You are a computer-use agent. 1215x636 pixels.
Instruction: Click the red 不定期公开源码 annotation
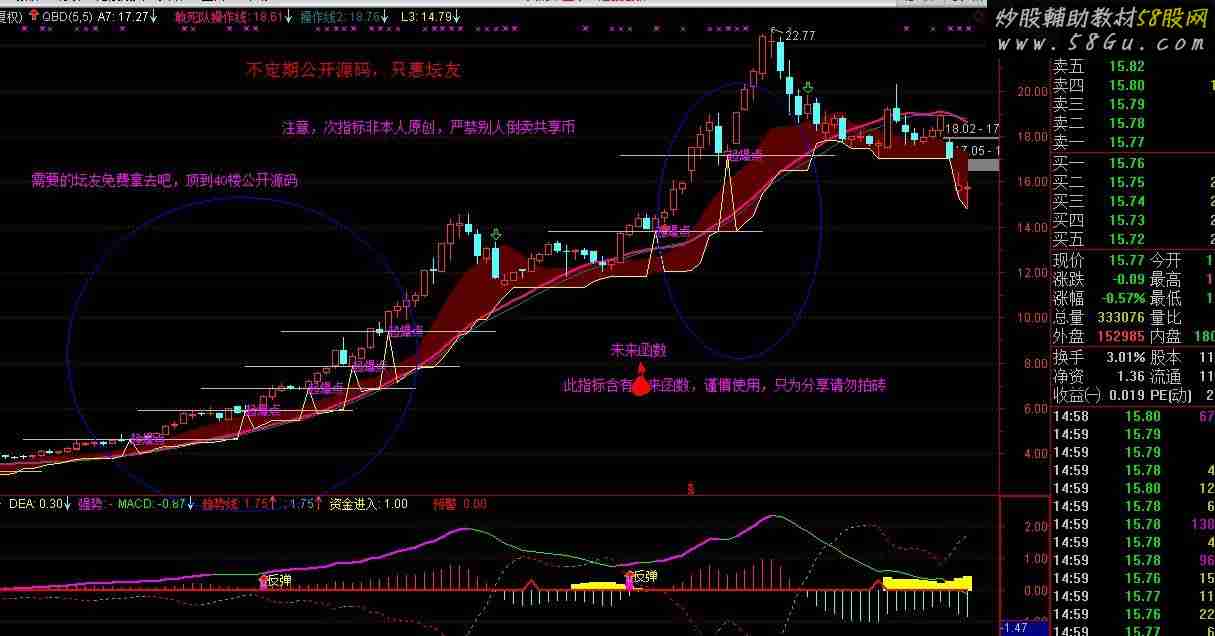354,70
